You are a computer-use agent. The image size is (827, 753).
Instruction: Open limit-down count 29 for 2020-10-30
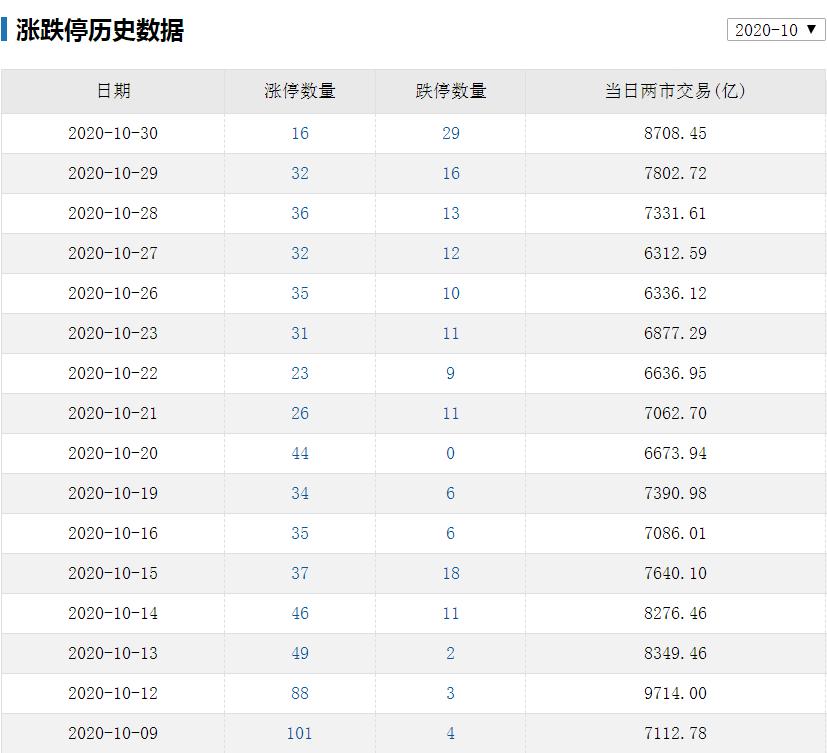pyautogui.click(x=450, y=133)
